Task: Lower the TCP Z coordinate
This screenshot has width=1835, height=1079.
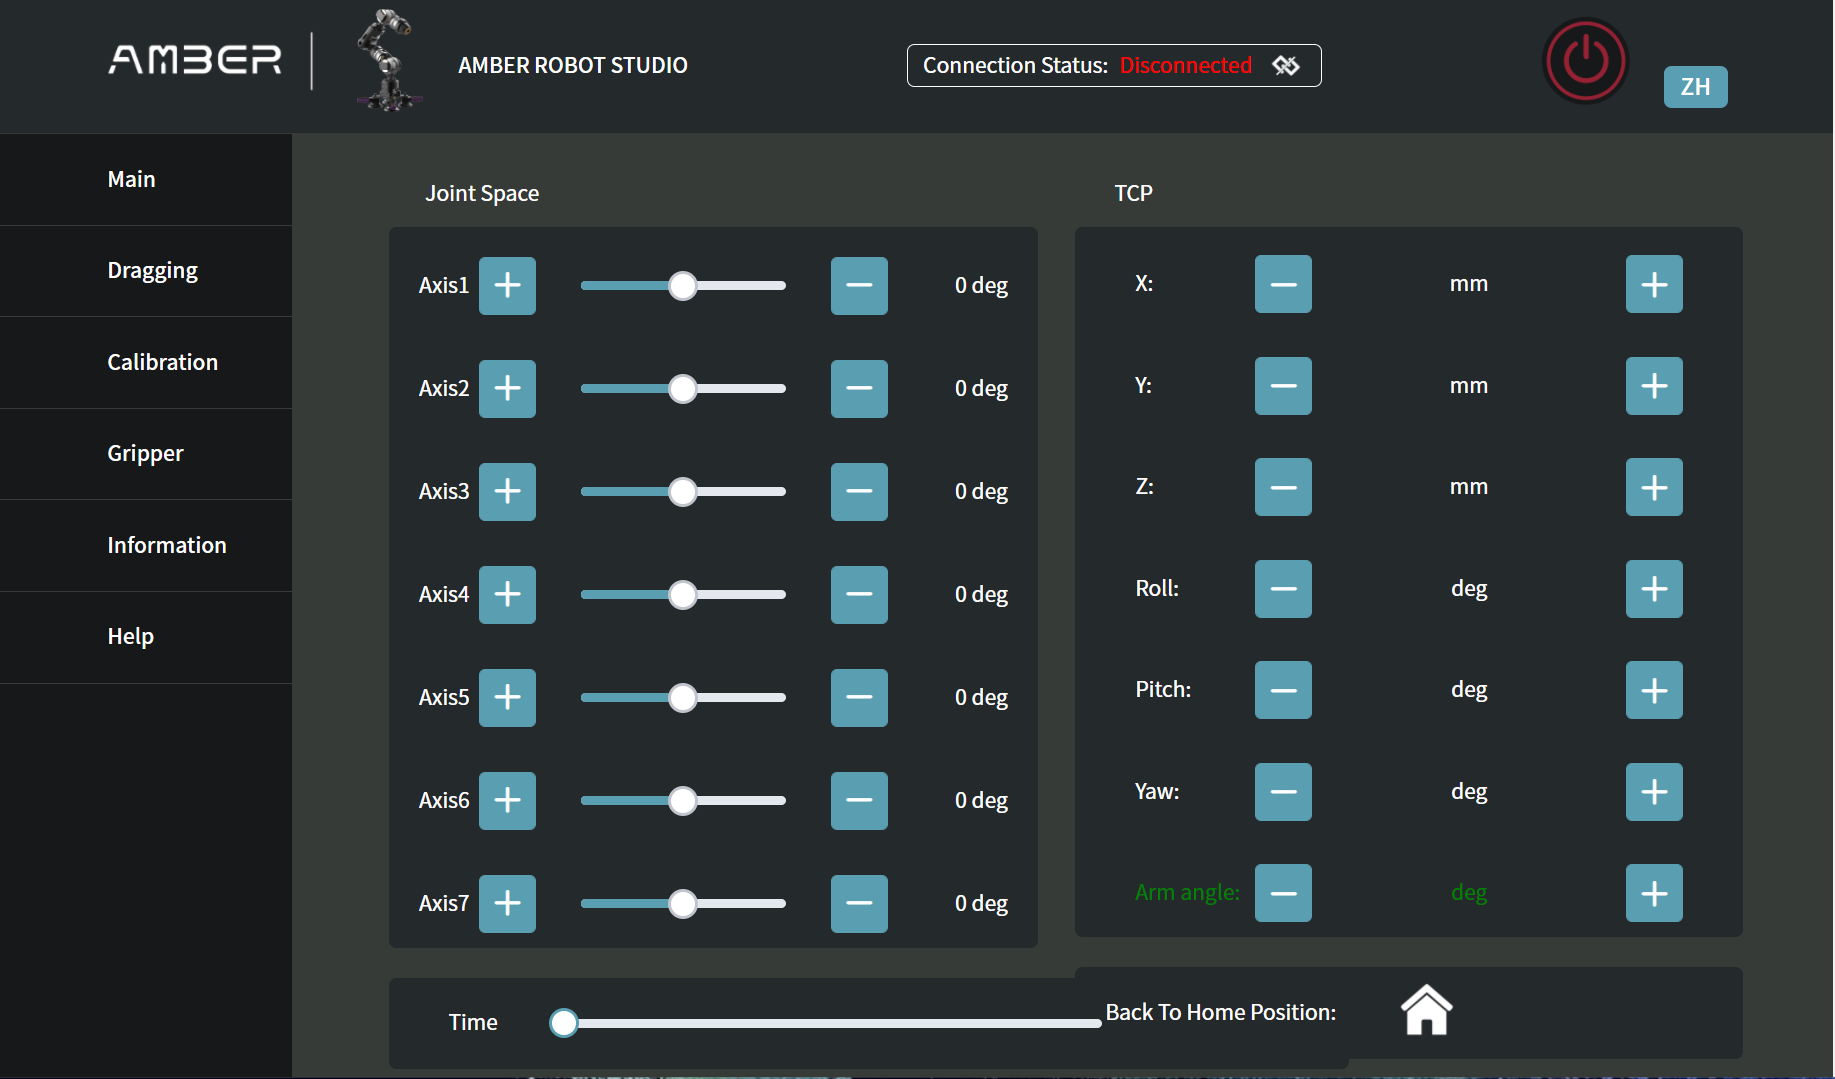Action: (1283, 487)
